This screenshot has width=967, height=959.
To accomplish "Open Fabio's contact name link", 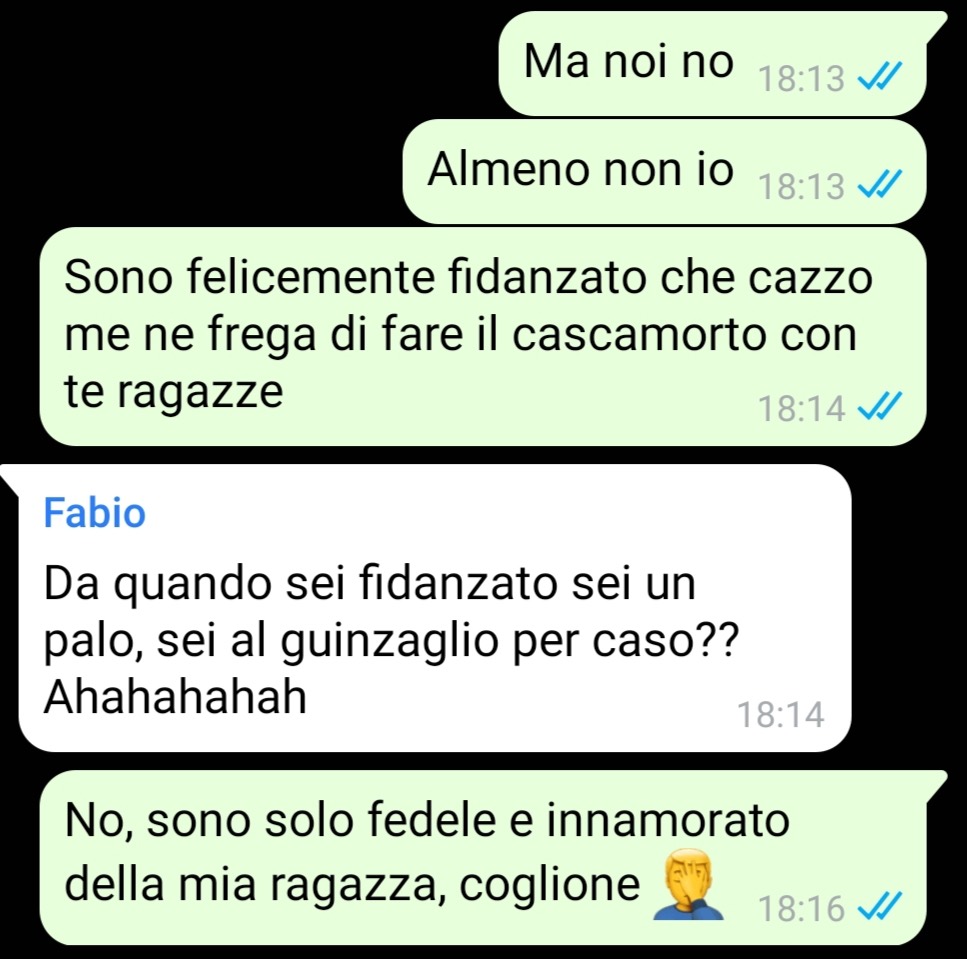I will 94,512.
